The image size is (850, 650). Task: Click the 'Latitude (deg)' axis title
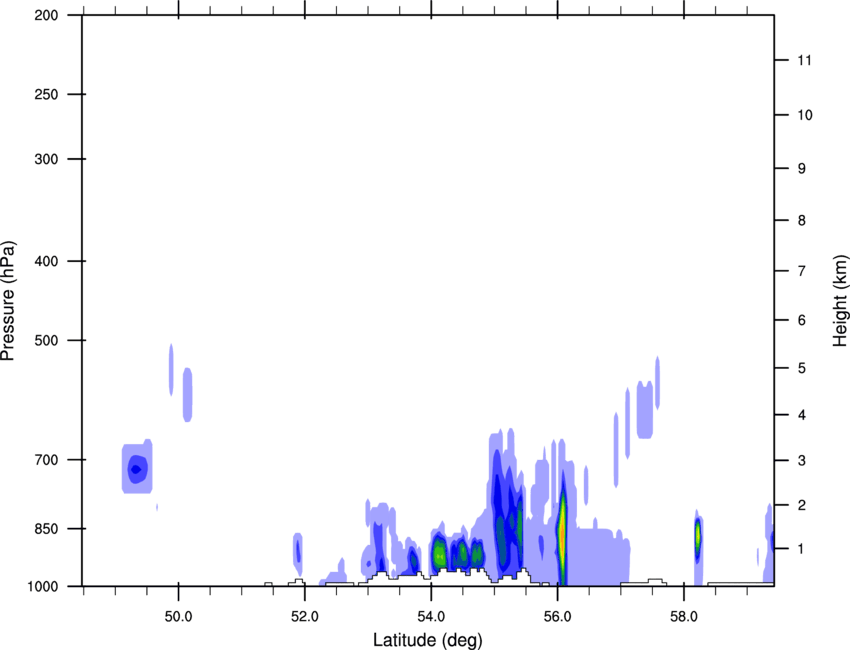pos(427,640)
